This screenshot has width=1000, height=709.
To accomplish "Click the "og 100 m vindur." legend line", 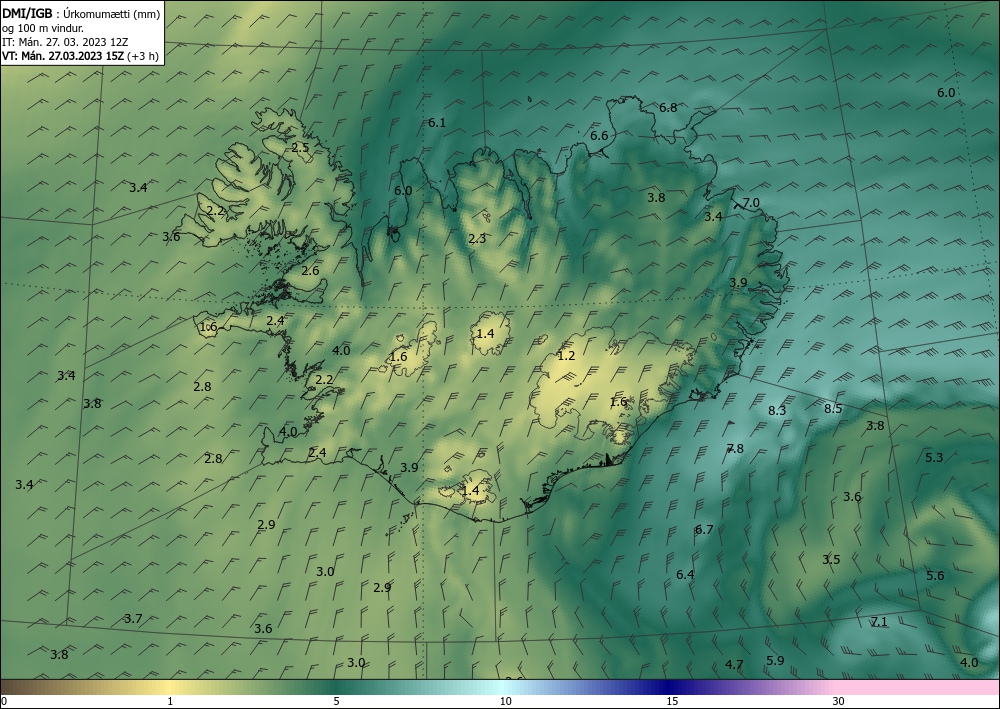I will coord(43,28).
